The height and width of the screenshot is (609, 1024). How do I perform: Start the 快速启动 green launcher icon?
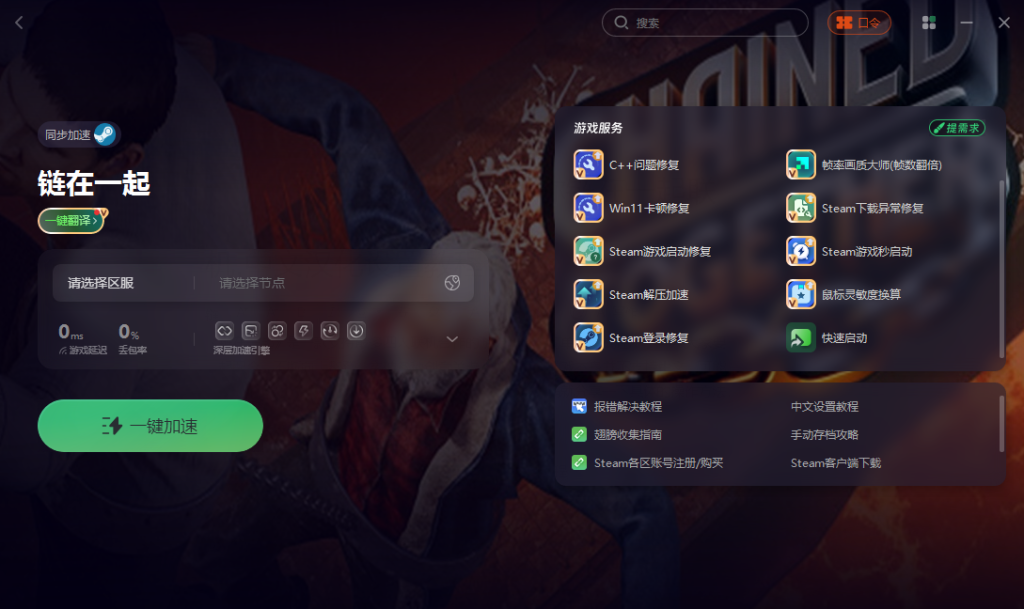click(800, 337)
